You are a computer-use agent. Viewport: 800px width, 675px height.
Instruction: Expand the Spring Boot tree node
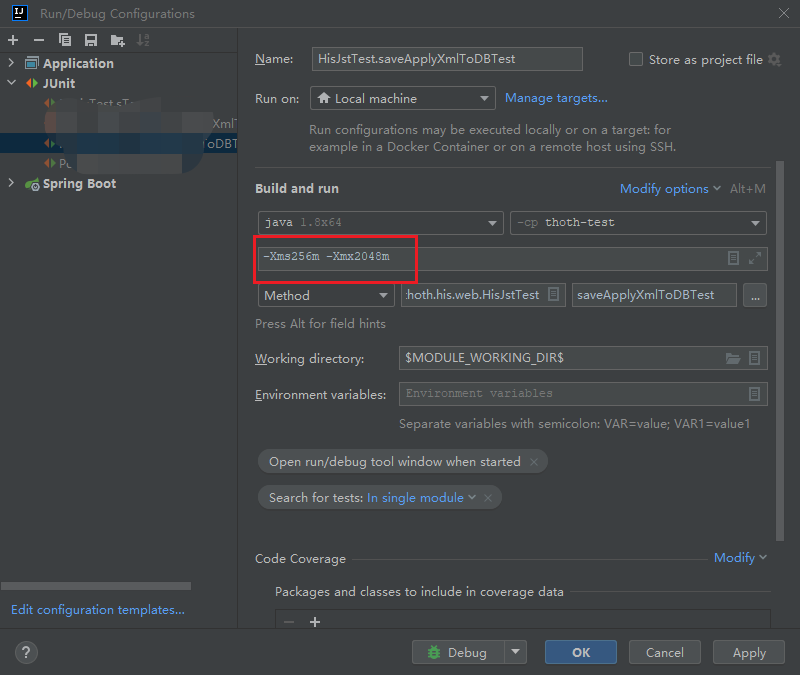pyautogui.click(x=11, y=183)
